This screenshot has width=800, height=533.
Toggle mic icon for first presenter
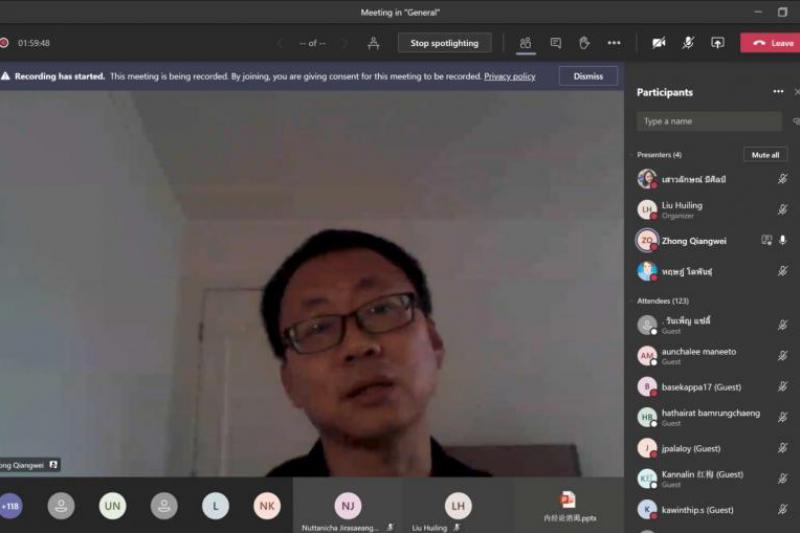[783, 179]
